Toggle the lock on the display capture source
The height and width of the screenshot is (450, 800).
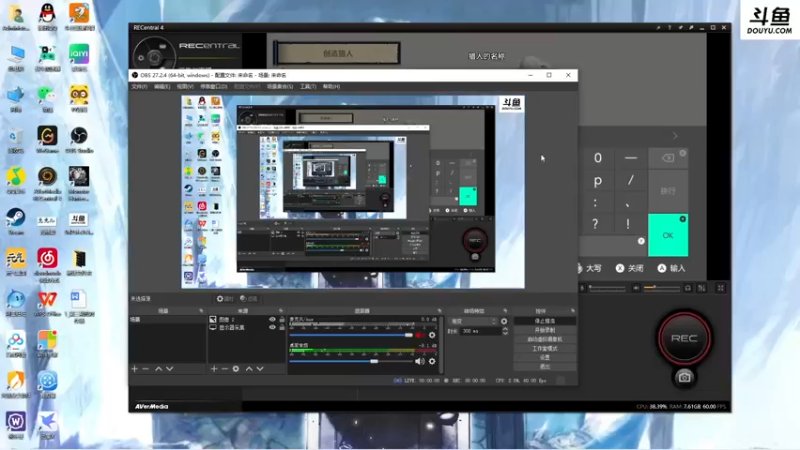(282, 327)
